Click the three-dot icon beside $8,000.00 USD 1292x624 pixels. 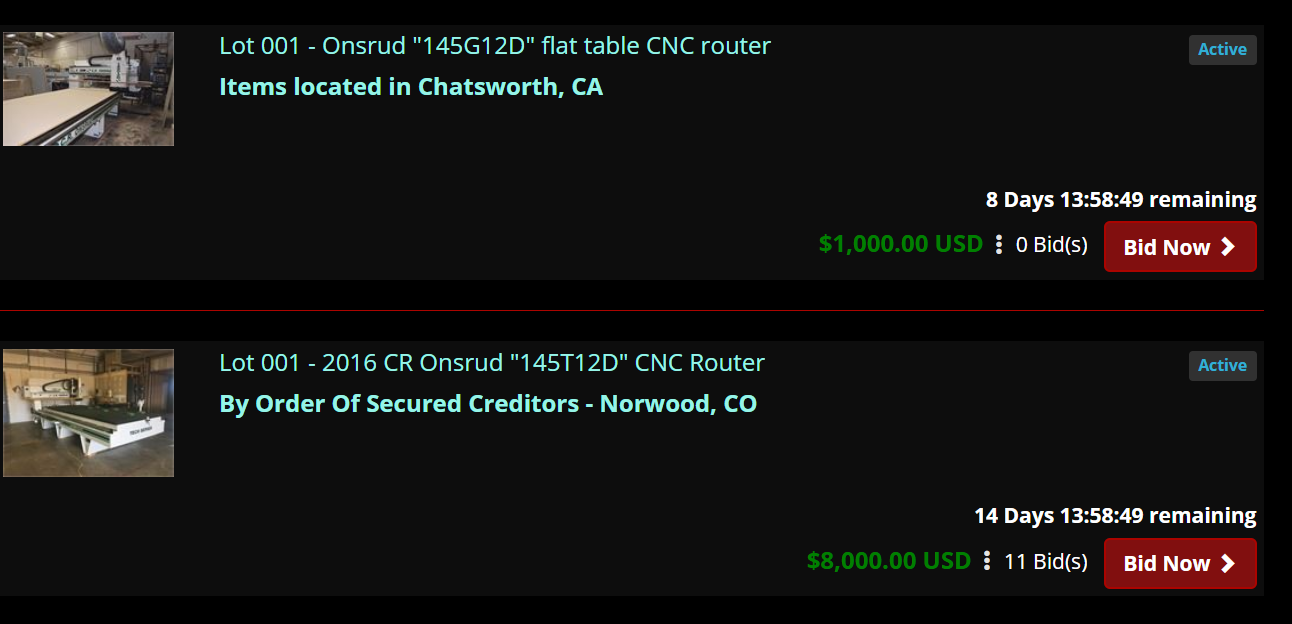pyautogui.click(x=987, y=561)
